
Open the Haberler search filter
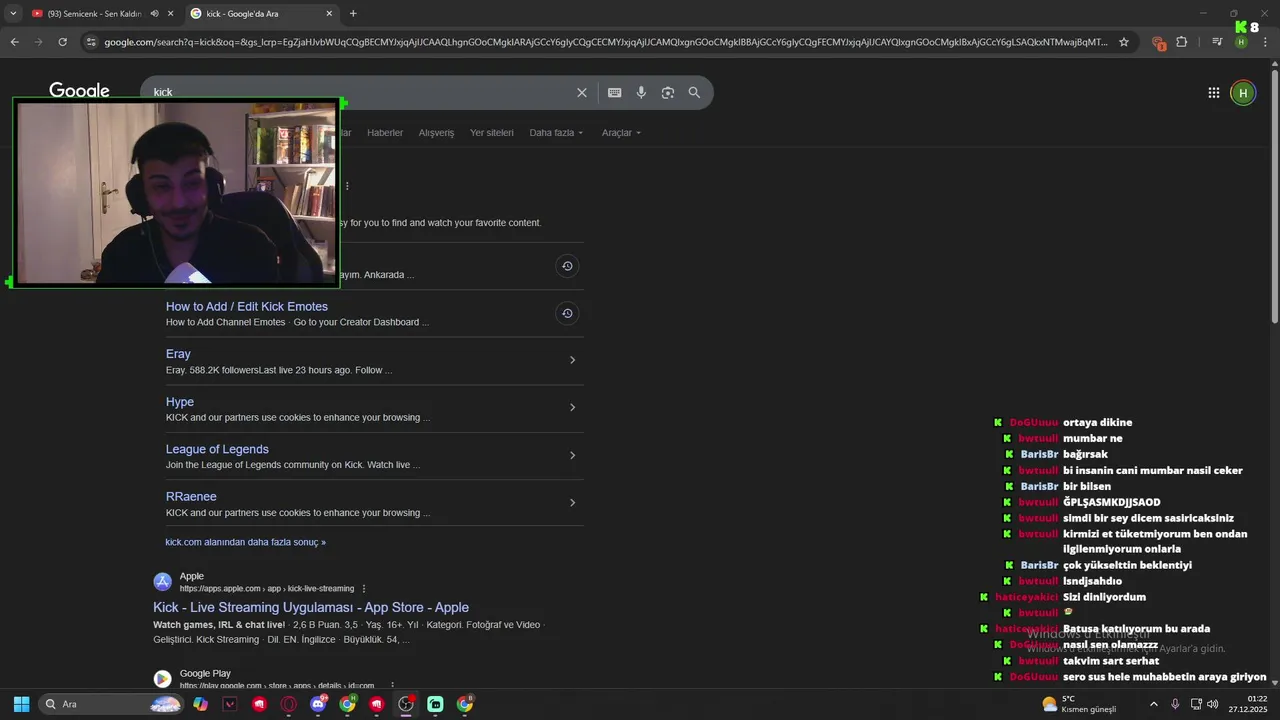[385, 133]
